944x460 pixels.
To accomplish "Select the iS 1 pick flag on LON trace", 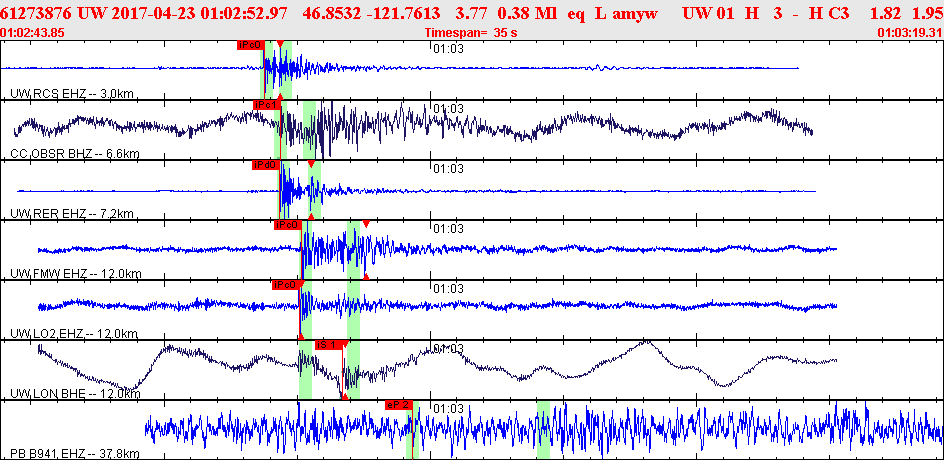I will tap(330, 344).
